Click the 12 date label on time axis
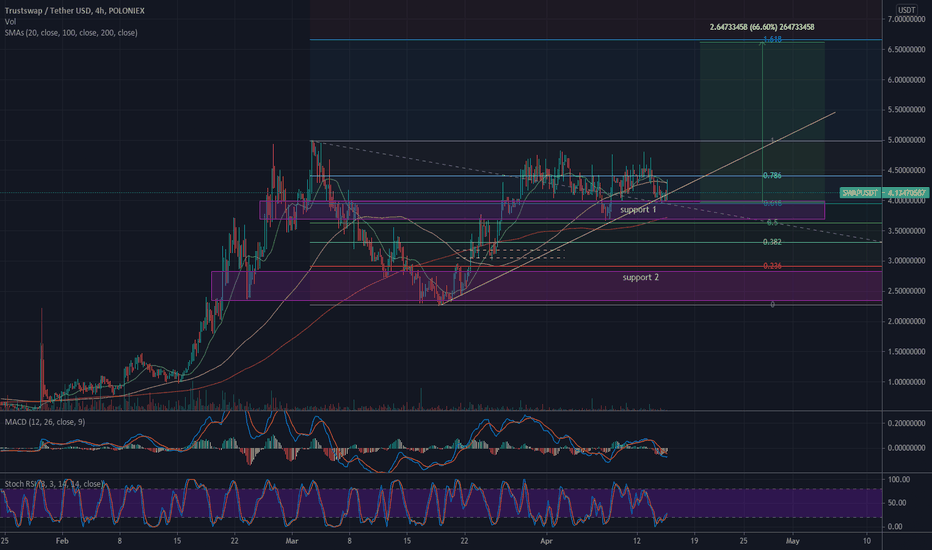This screenshot has height=550, width=932. click(637, 541)
